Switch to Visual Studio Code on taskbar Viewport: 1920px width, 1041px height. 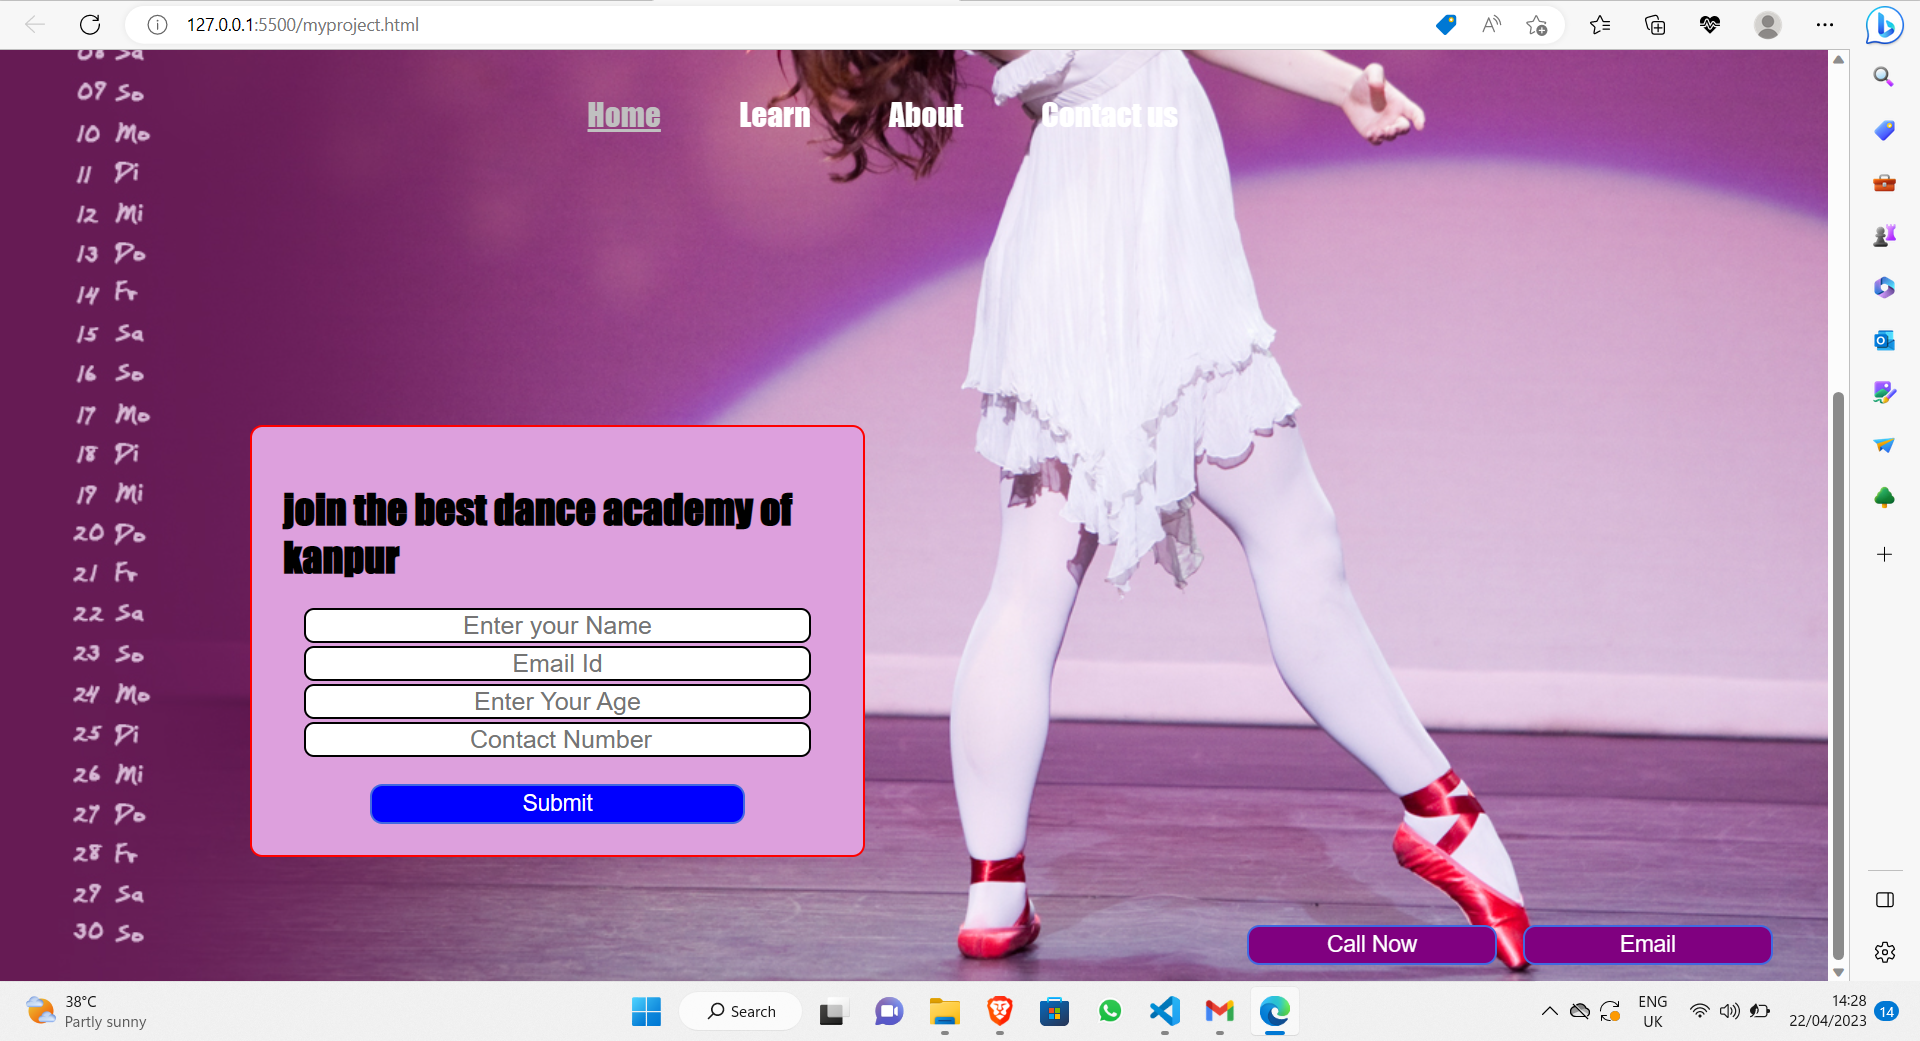coord(1164,1012)
